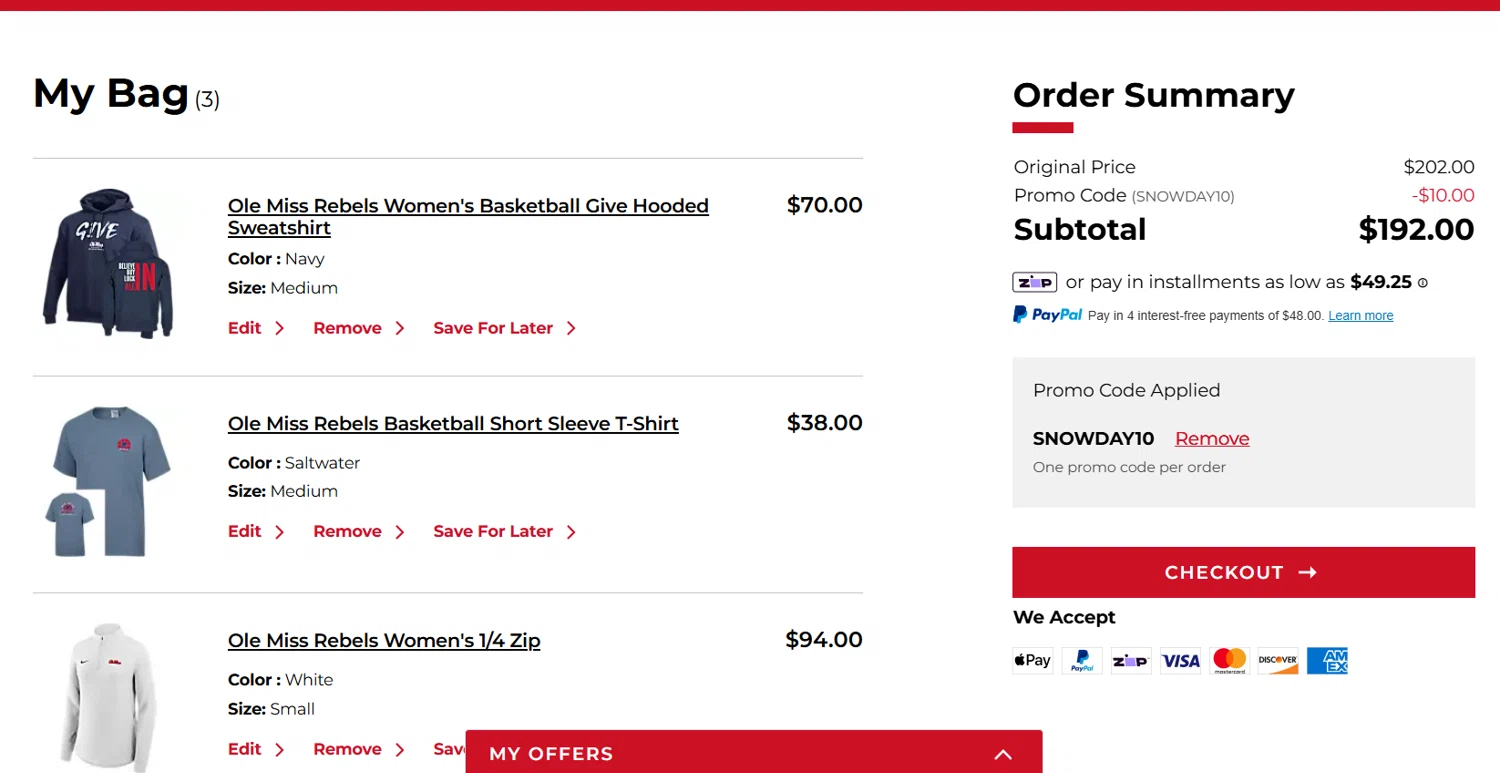Edit the Give Hooded Sweatshirt item
The width and height of the screenshot is (1500, 773).
[x=245, y=328]
